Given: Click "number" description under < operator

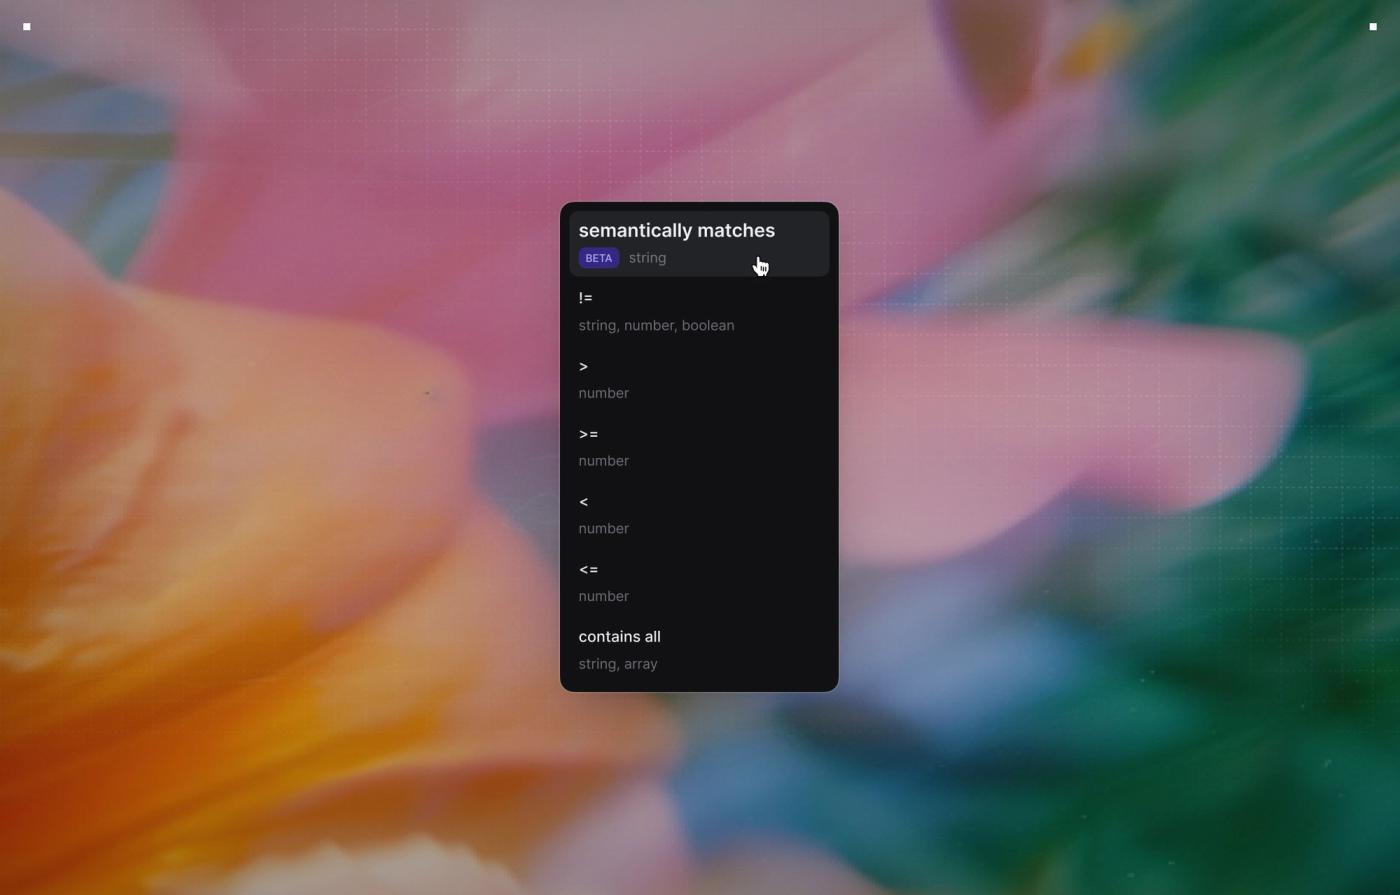Looking at the screenshot, I should click(603, 528).
